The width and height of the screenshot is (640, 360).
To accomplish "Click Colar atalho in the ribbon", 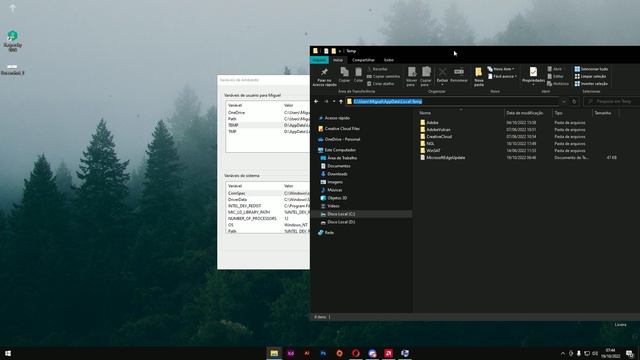I will click(380, 84).
